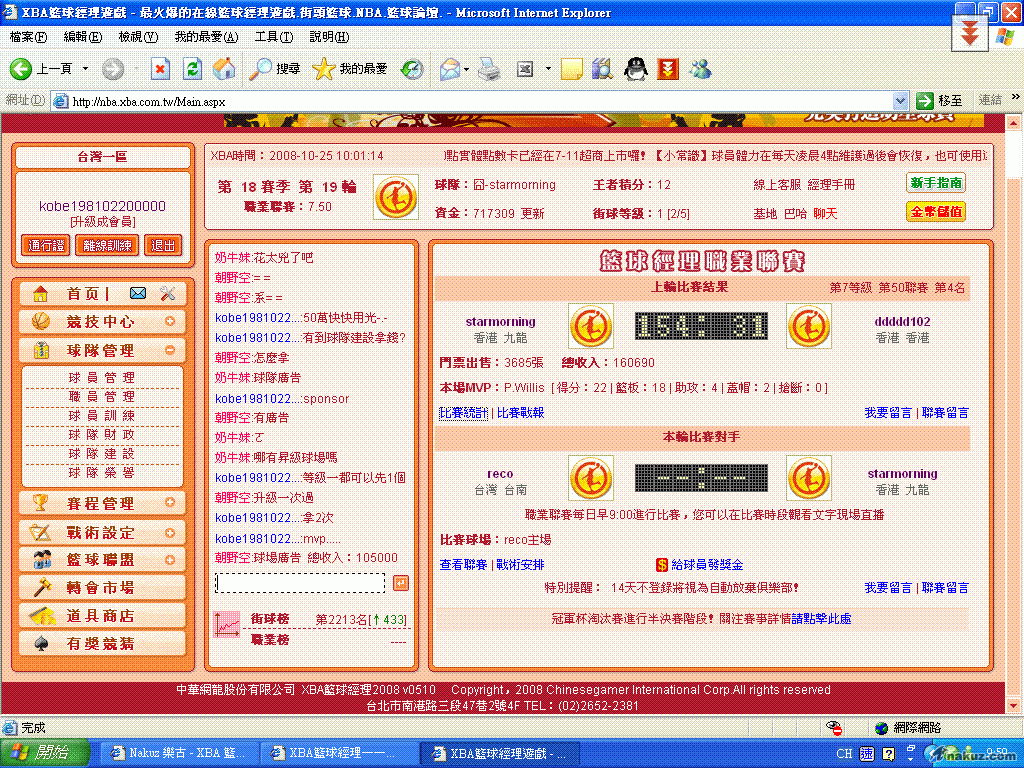Screen dimensions: 1024x768
Task: Click the IE Home icon
Action: 224,69
